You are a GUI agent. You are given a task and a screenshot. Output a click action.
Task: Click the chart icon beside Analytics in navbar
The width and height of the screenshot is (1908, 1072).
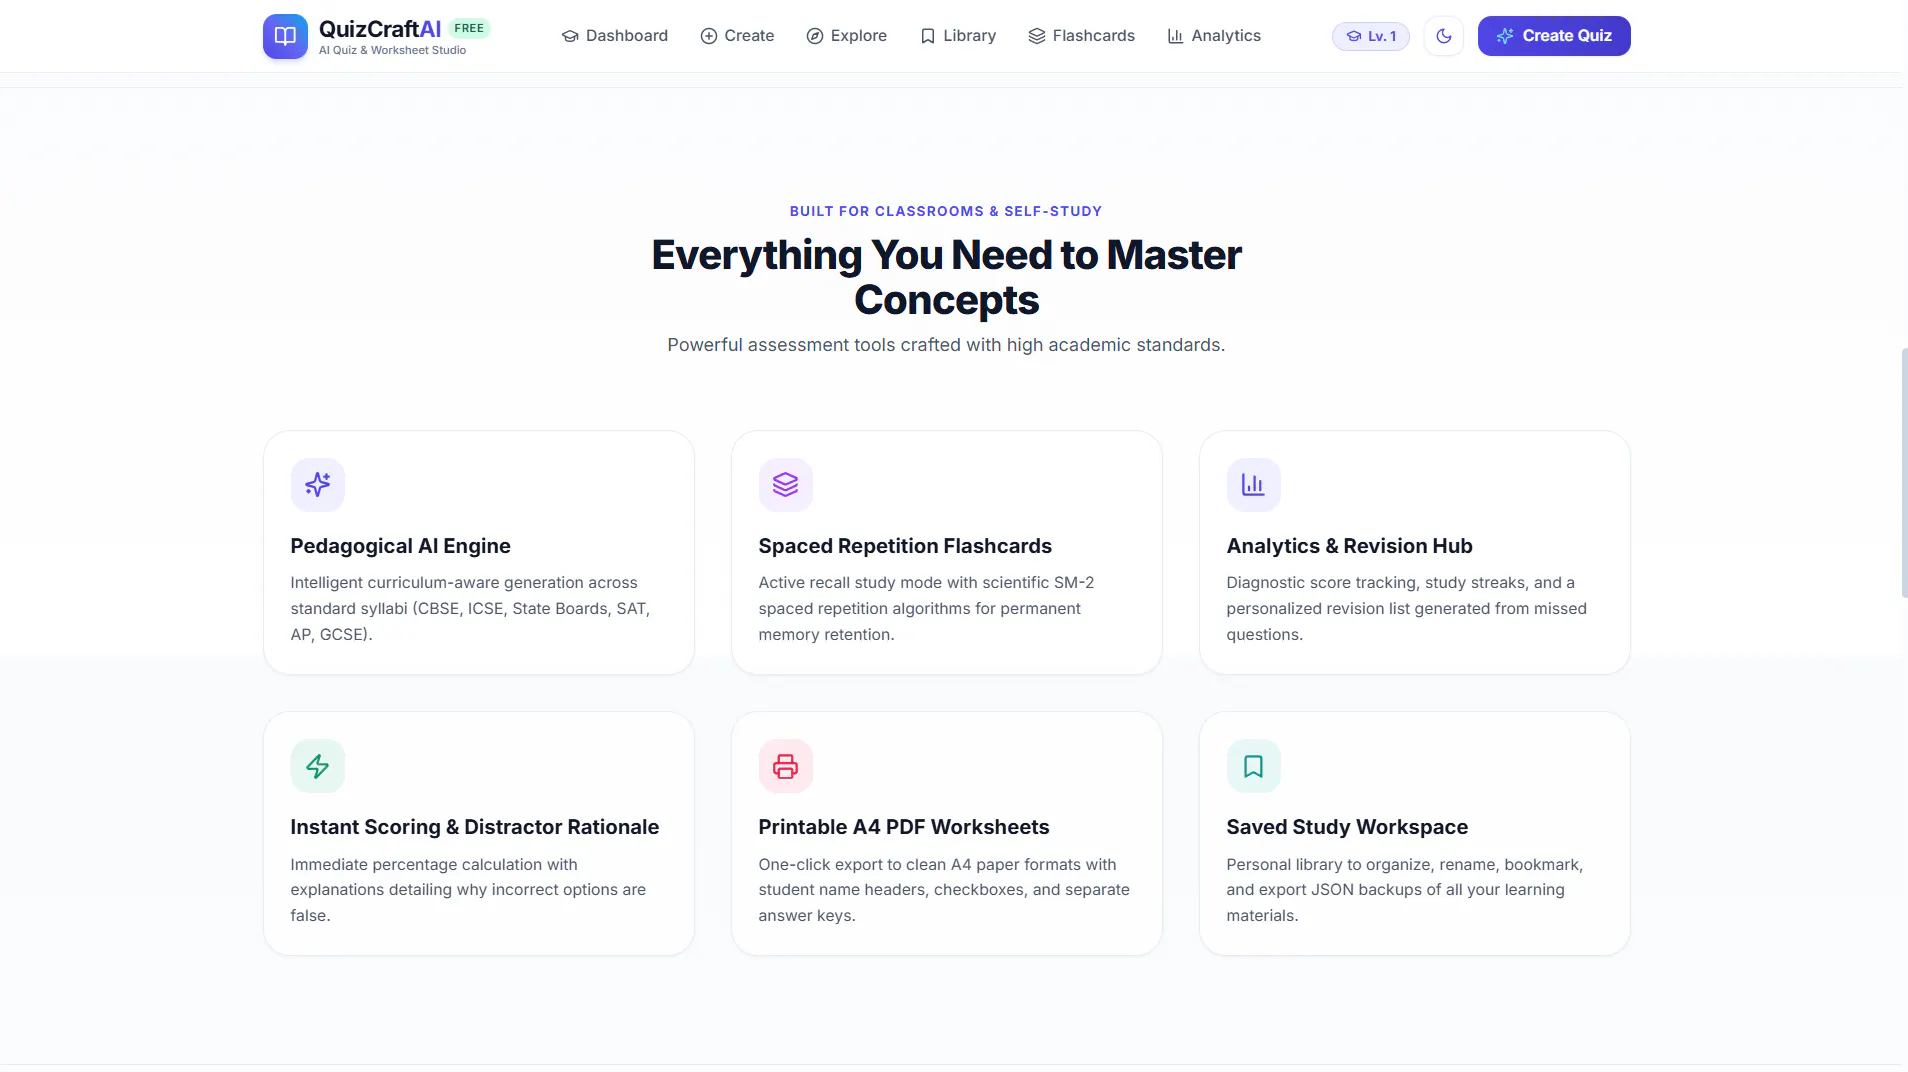coord(1176,36)
